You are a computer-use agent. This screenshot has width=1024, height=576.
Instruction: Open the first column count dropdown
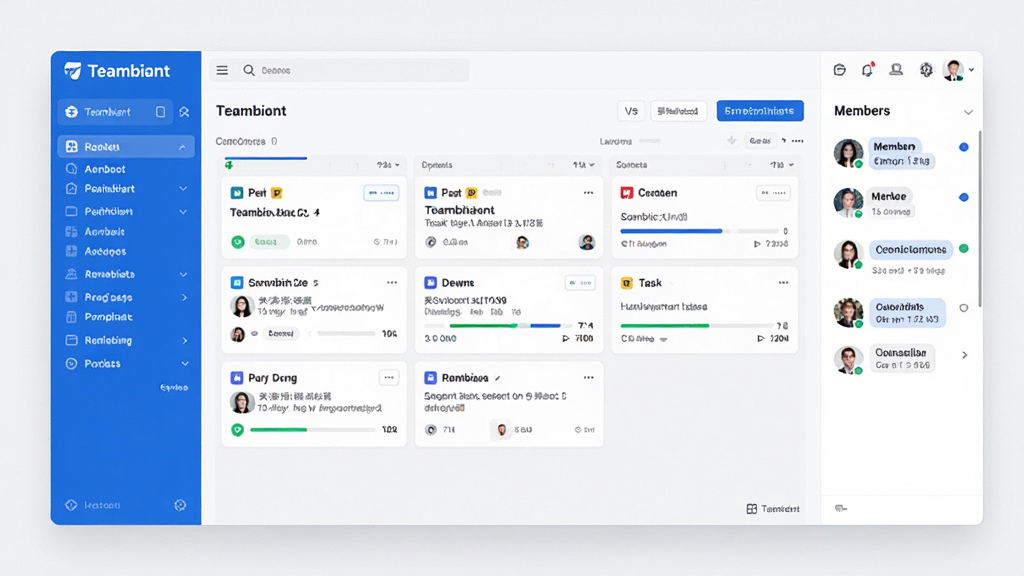(388, 165)
